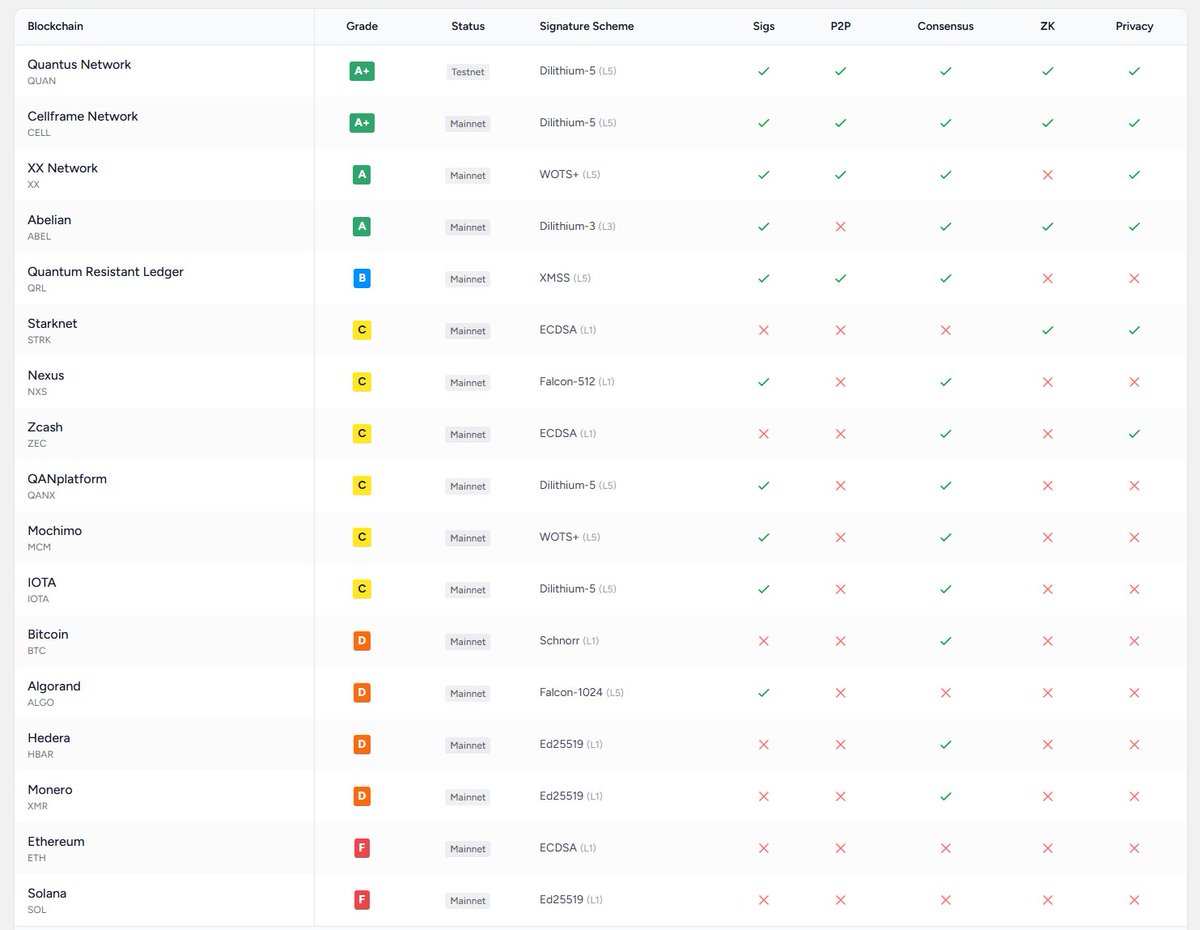Viewport: 1200px width, 930px height.
Task: Click the Privacy column header
Action: [x=1134, y=26]
